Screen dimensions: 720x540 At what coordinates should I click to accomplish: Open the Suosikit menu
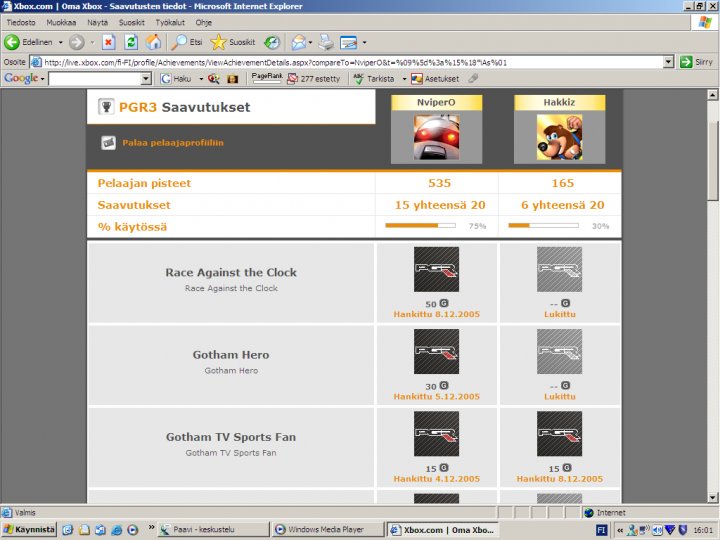pos(131,22)
